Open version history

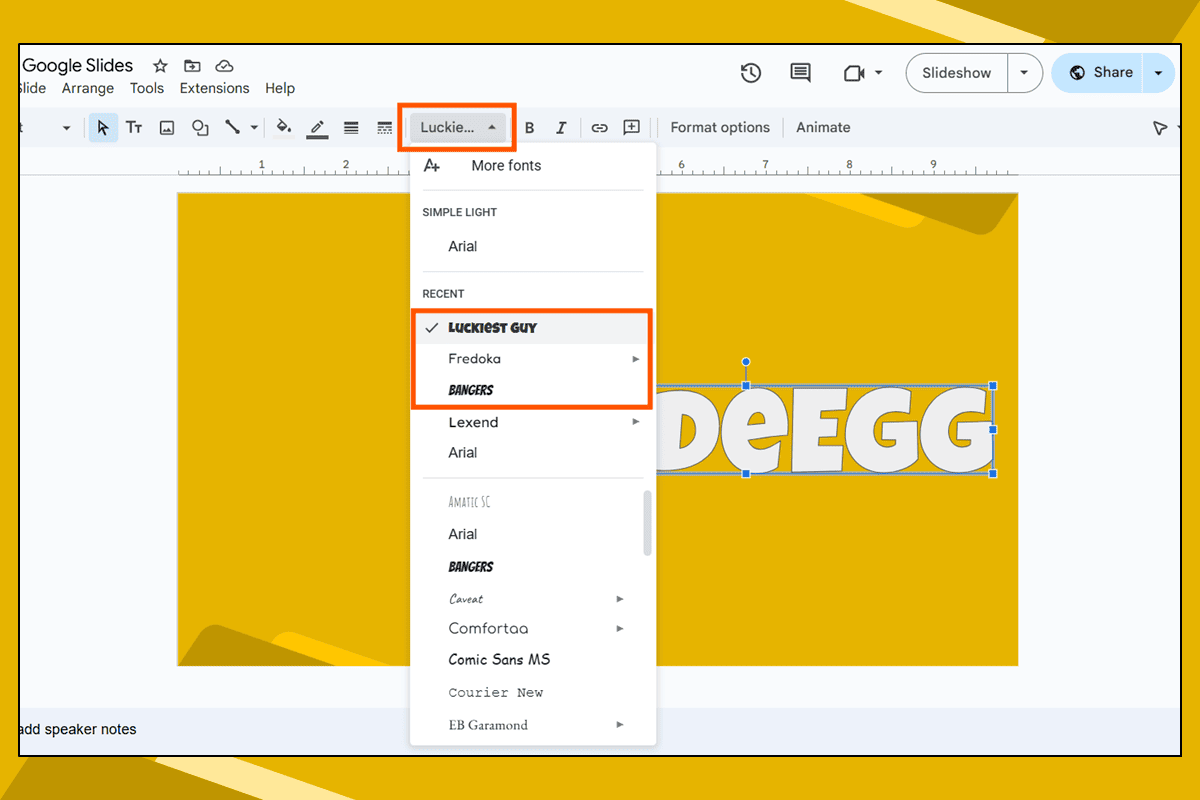(750, 72)
